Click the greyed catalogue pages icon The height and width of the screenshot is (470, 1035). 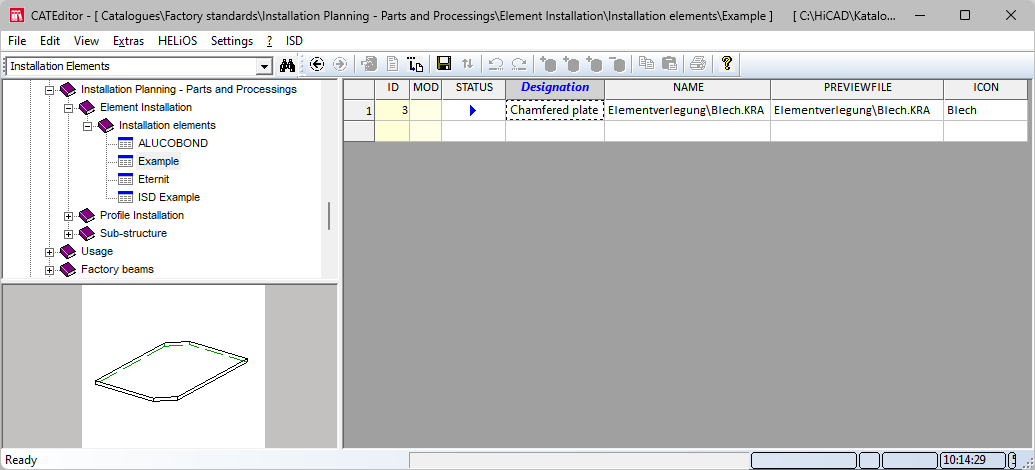coord(369,64)
